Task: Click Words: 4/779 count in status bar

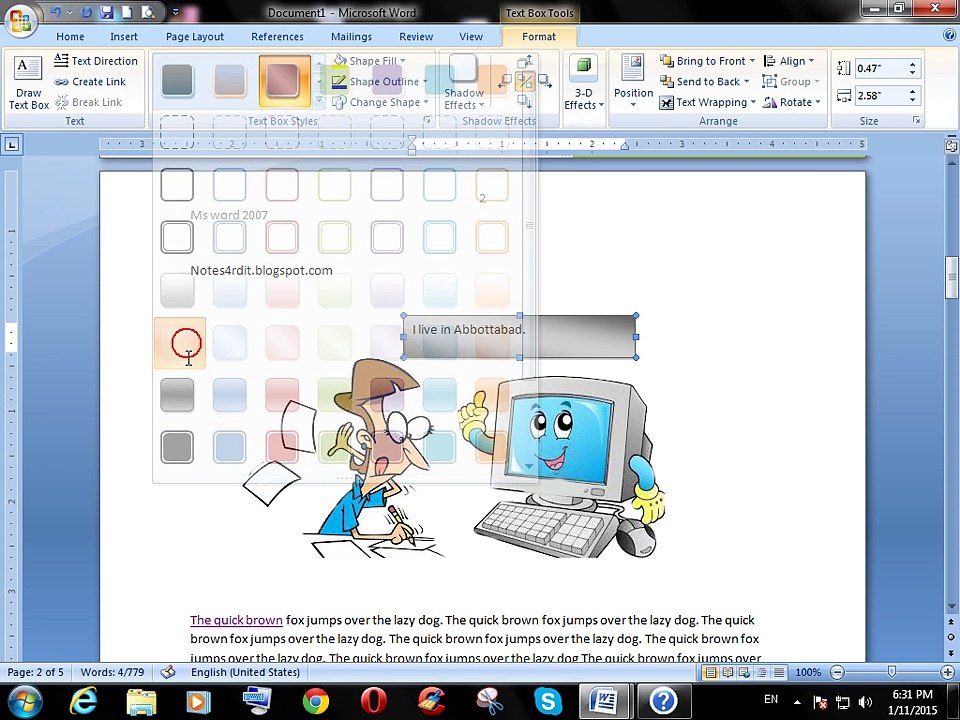Action: [113, 672]
